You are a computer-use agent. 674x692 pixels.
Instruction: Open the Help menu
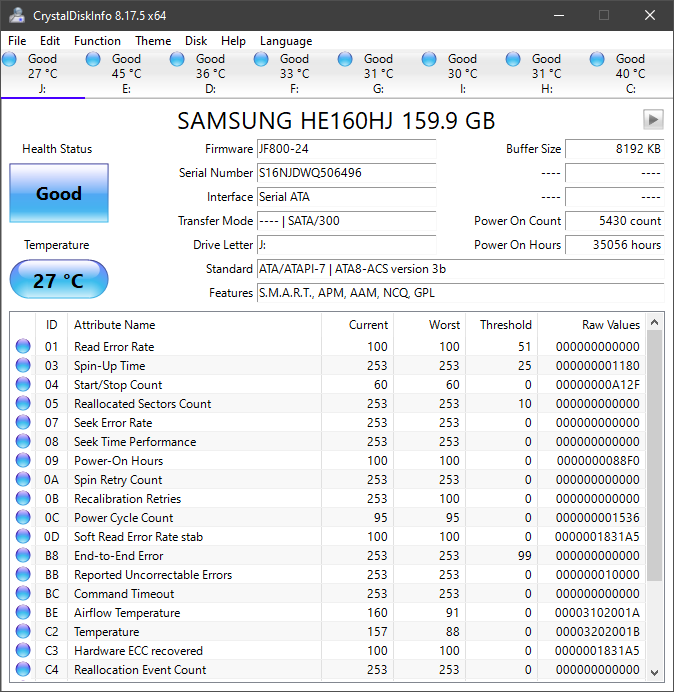tap(233, 41)
